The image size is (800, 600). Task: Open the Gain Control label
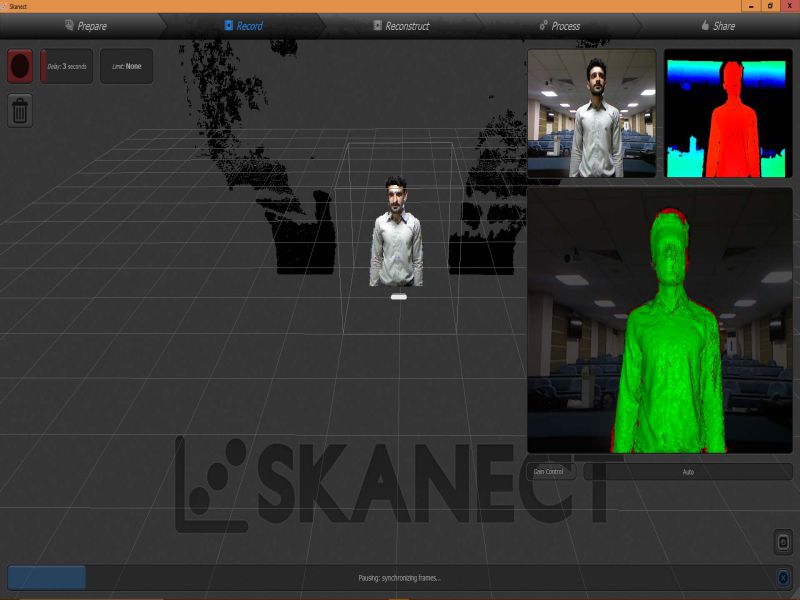click(551, 471)
